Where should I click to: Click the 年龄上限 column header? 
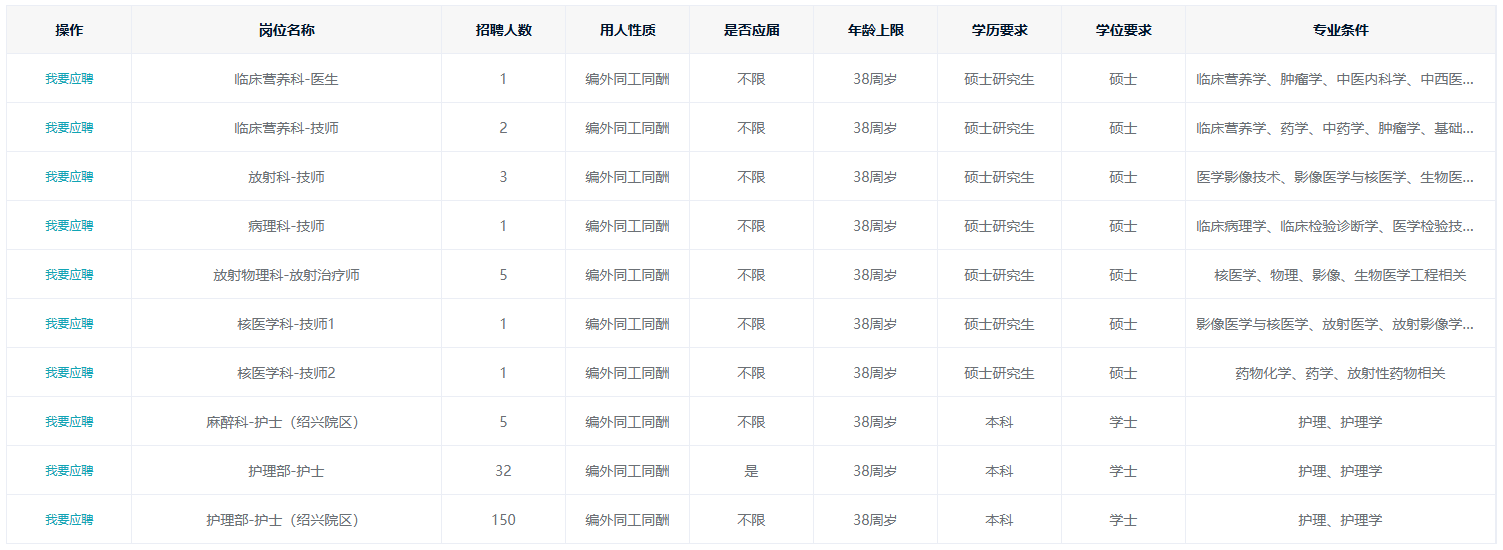[x=875, y=30]
